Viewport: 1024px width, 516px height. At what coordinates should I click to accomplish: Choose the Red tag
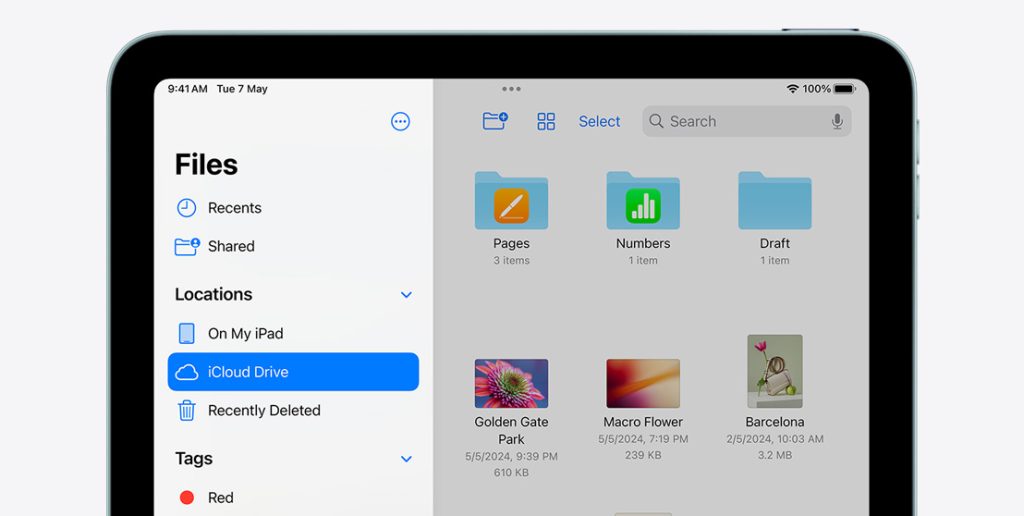(x=220, y=497)
